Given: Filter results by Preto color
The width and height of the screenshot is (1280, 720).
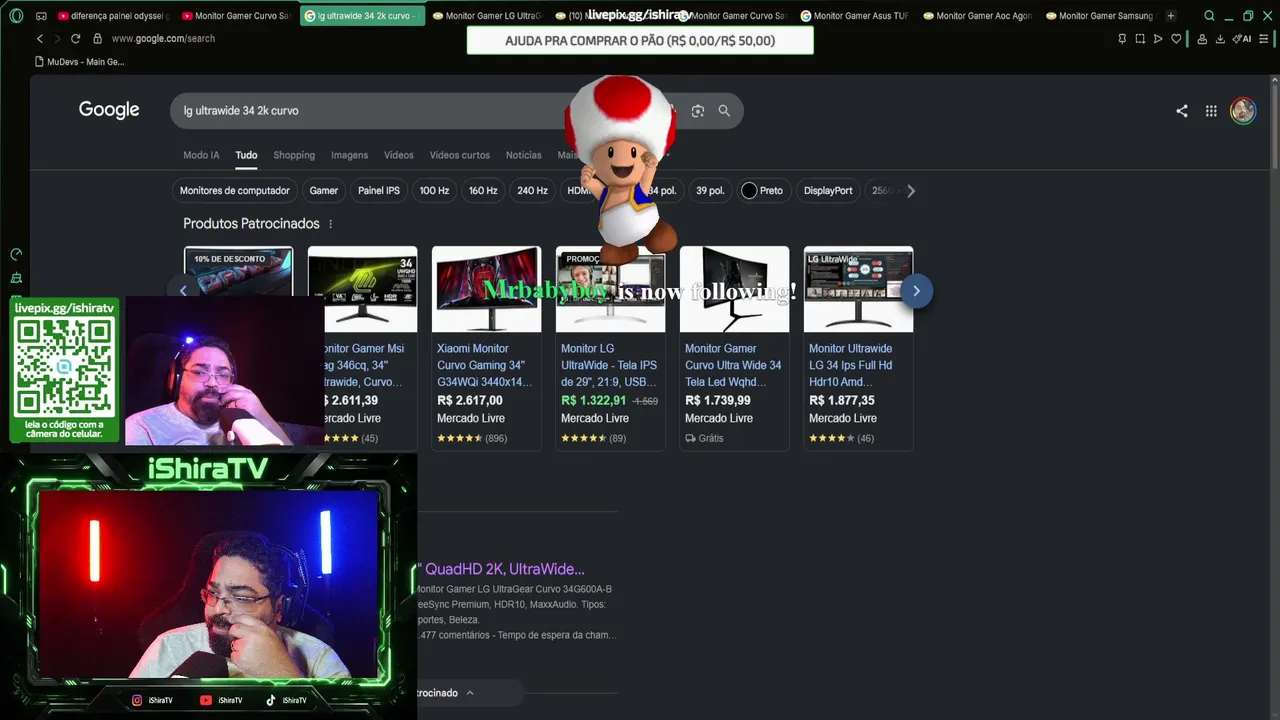Looking at the screenshot, I should click(x=762, y=191).
